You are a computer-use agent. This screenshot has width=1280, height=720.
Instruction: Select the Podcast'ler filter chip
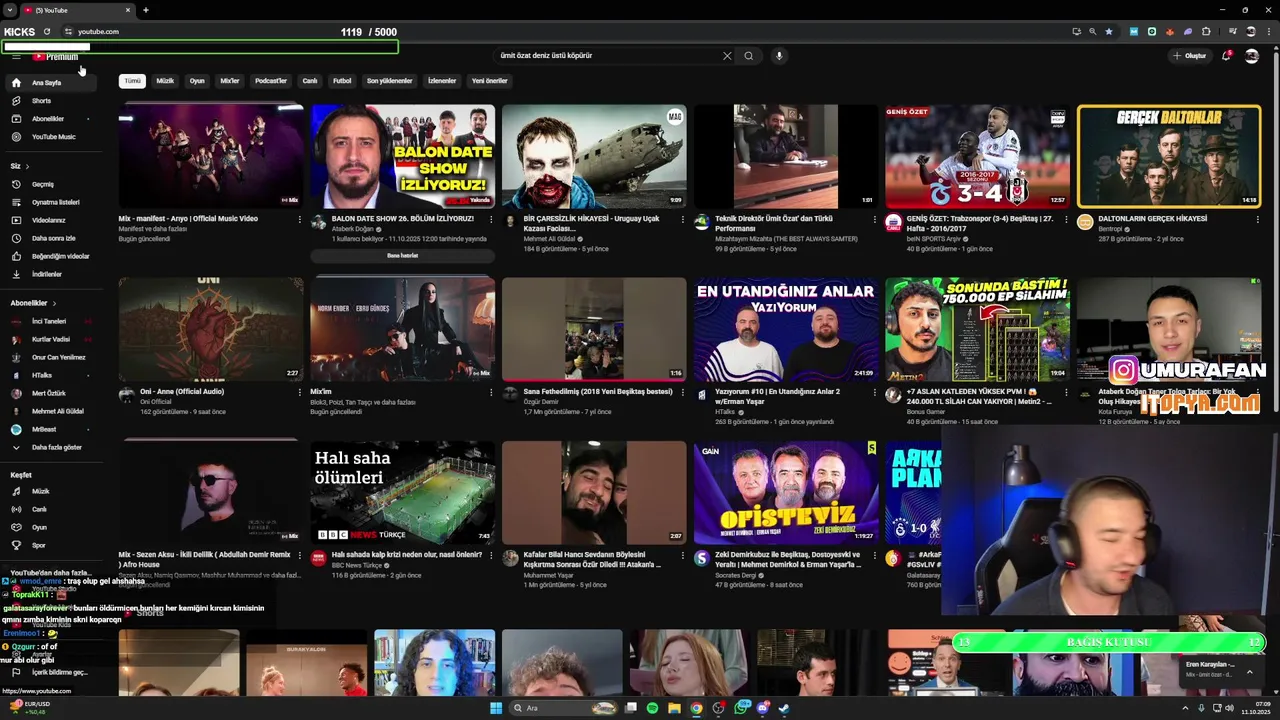(x=270, y=81)
